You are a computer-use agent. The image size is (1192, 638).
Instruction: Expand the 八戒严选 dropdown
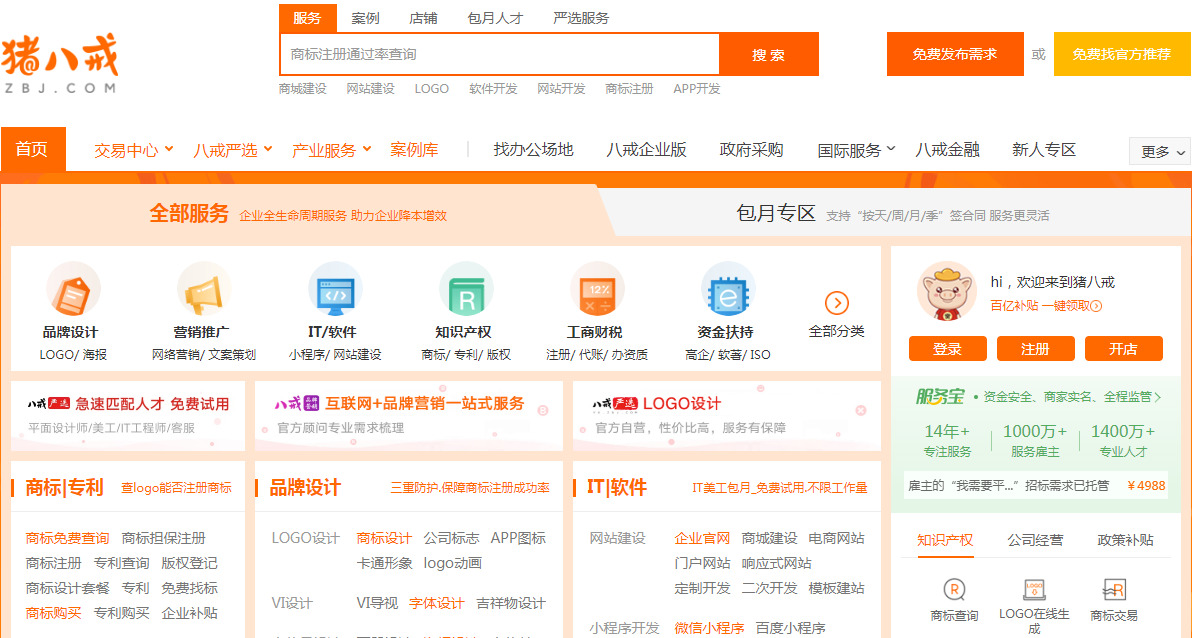233,150
